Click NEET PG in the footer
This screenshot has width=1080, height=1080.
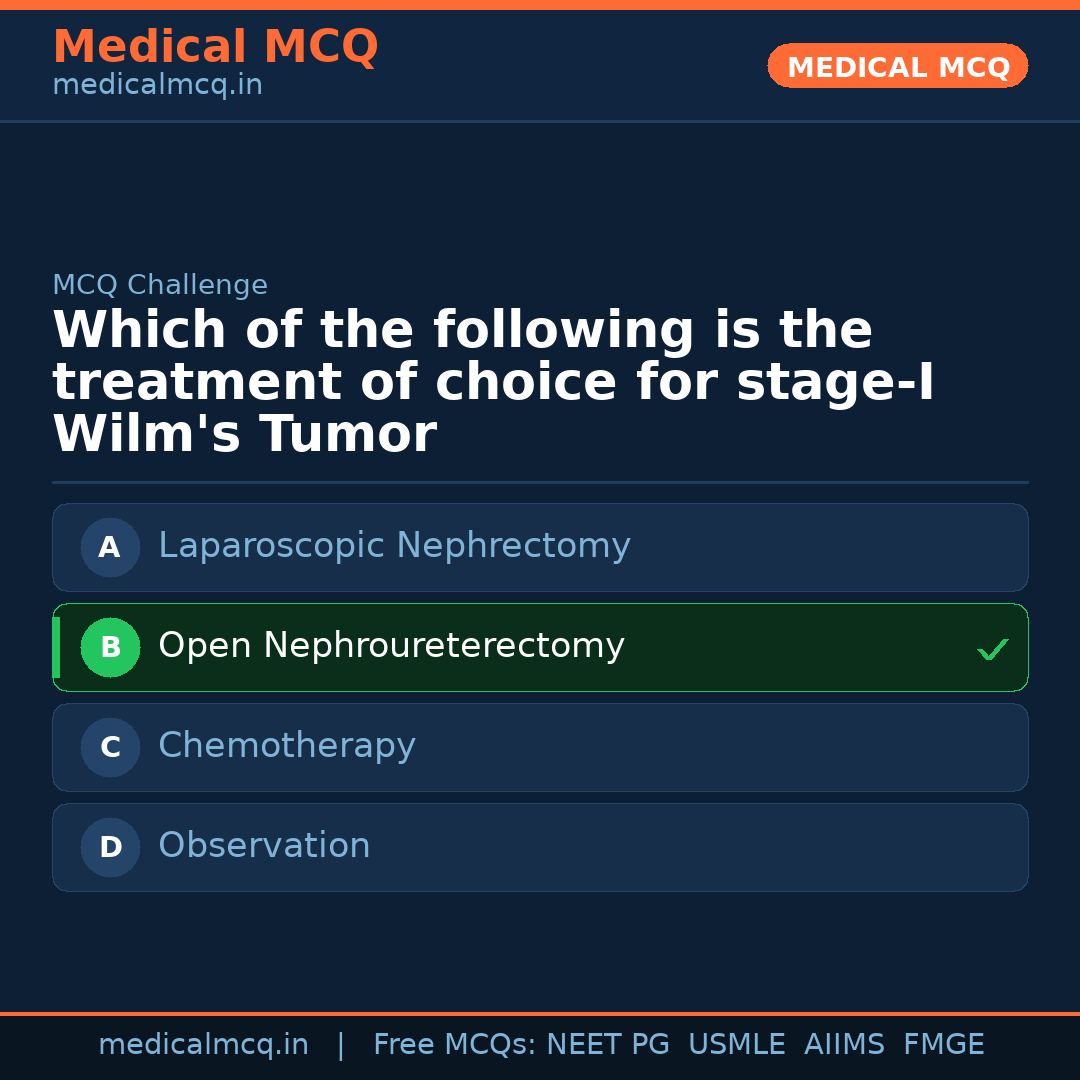tap(607, 1044)
